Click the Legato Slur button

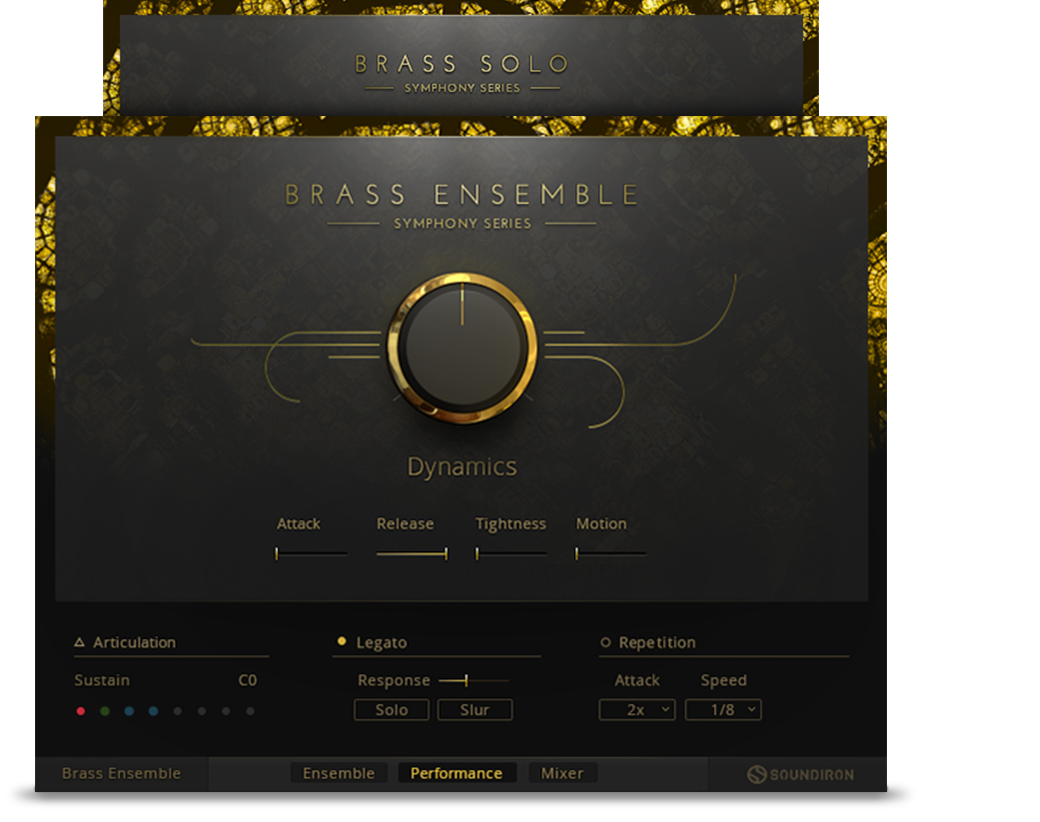[x=475, y=710]
